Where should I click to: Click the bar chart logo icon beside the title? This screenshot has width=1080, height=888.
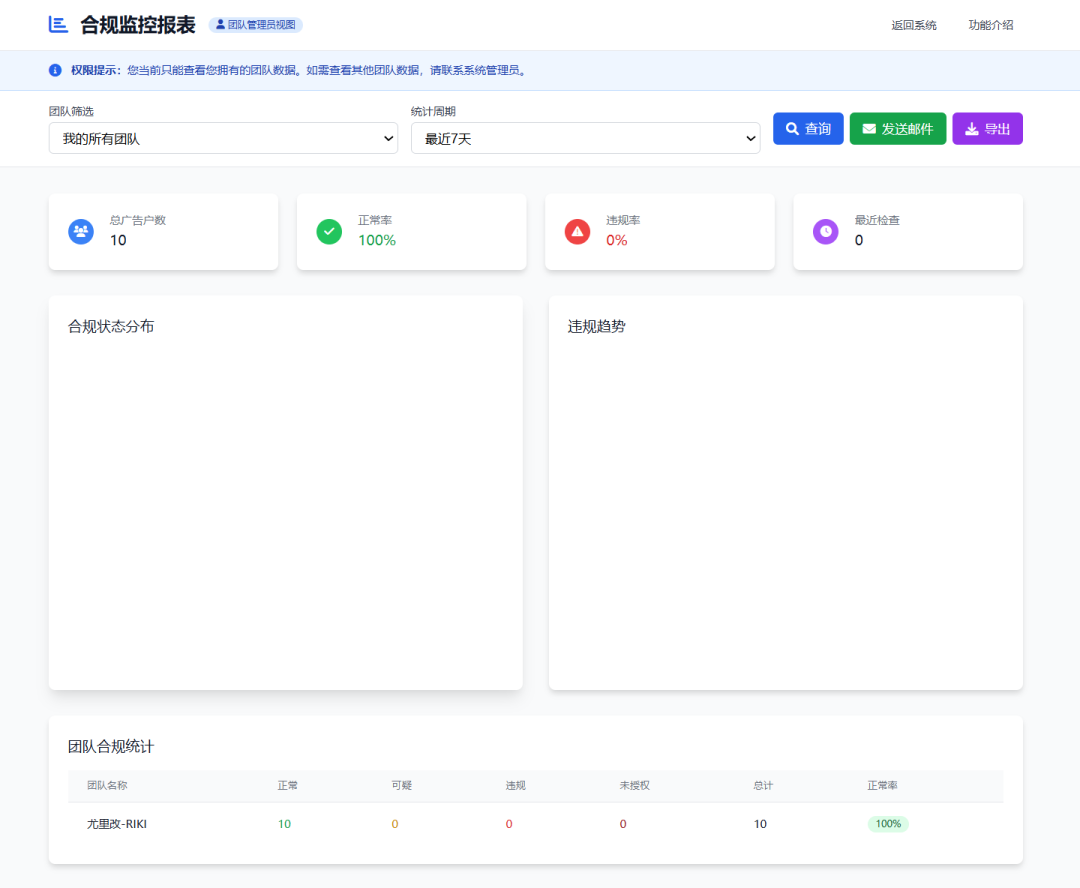[58, 25]
